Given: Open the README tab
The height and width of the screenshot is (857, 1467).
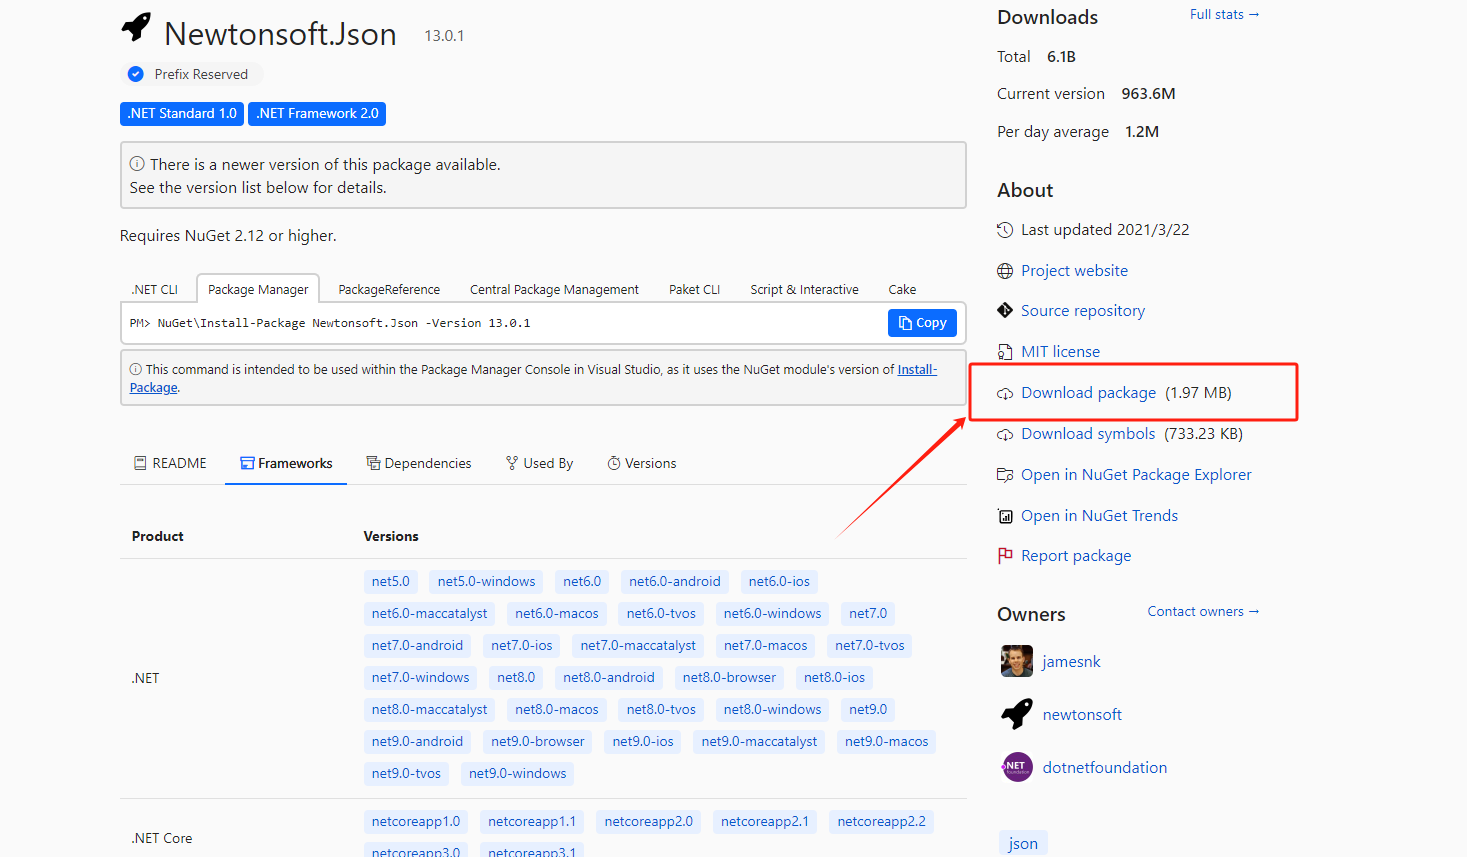Looking at the screenshot, I should (170, 463).
